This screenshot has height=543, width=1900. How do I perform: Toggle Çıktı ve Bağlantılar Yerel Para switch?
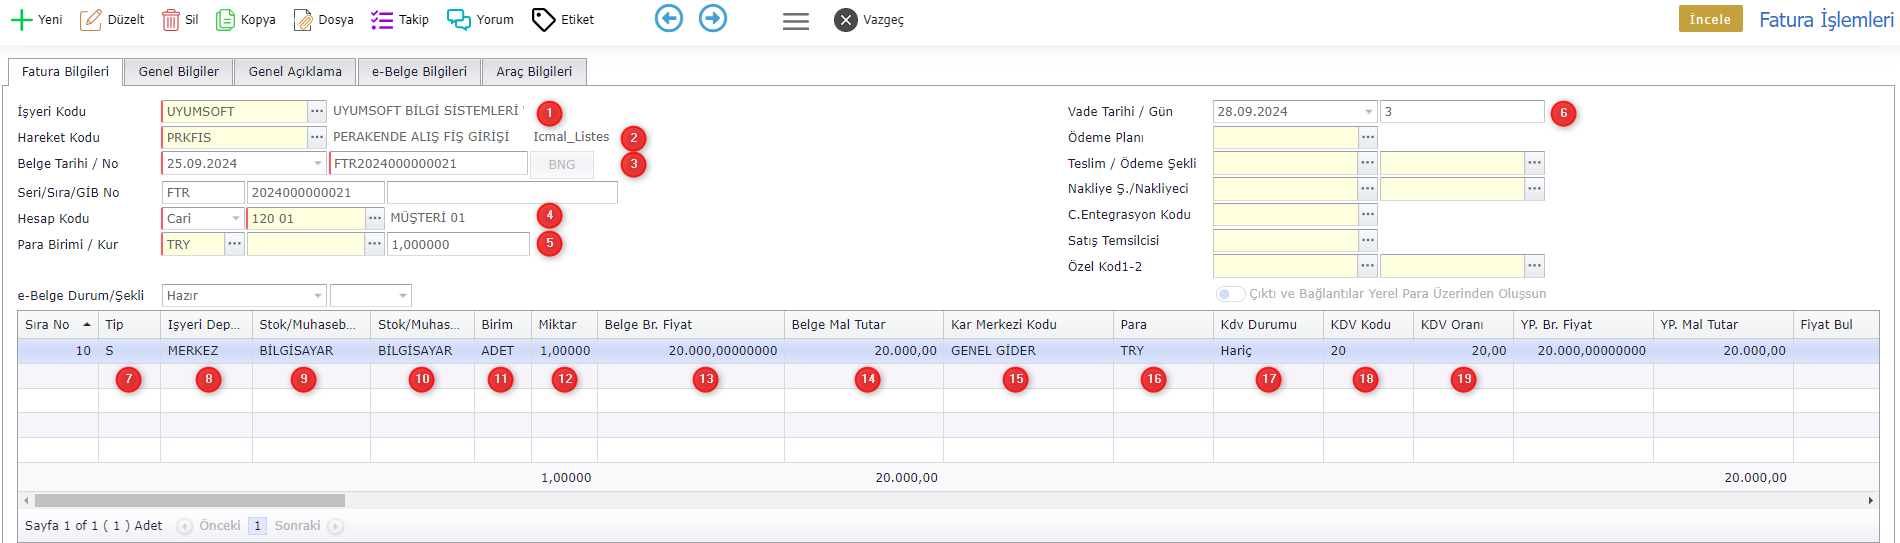point(1230,294)
